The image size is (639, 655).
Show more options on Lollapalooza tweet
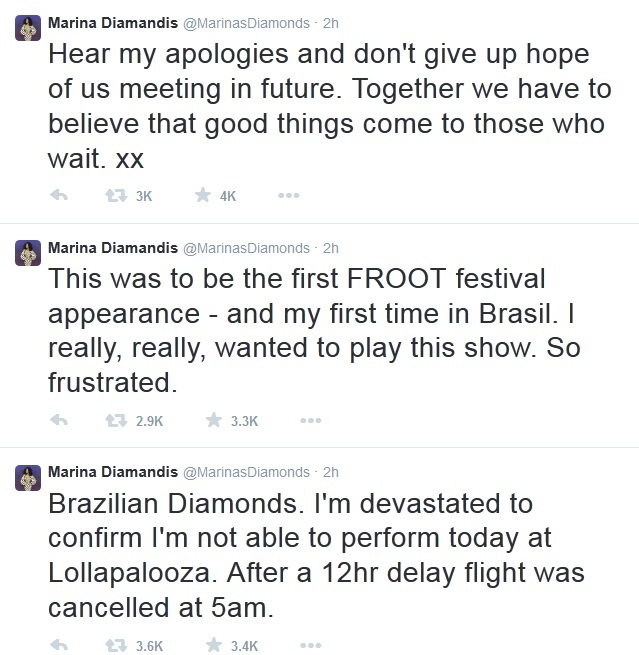pyautogui.click(x=311, y=645)
